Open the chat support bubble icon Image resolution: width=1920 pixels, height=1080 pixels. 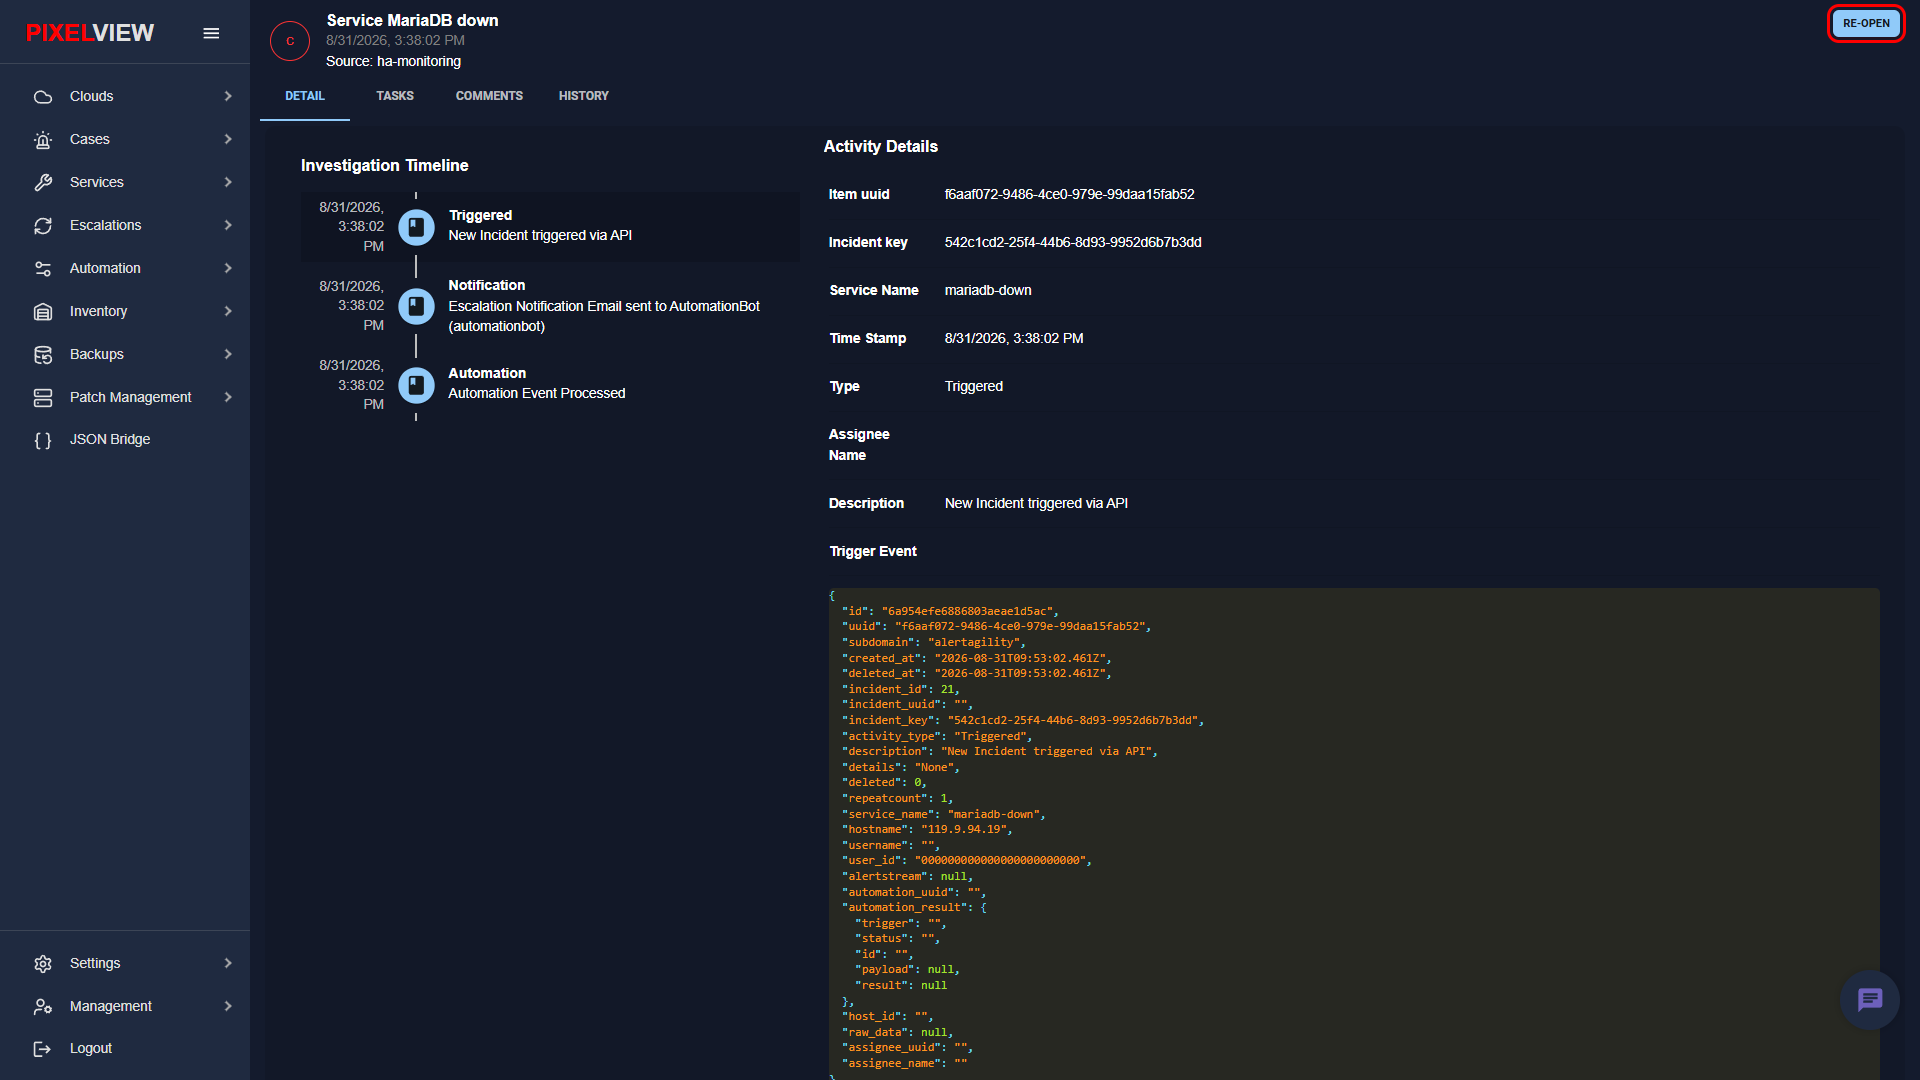click(1869, 999)
